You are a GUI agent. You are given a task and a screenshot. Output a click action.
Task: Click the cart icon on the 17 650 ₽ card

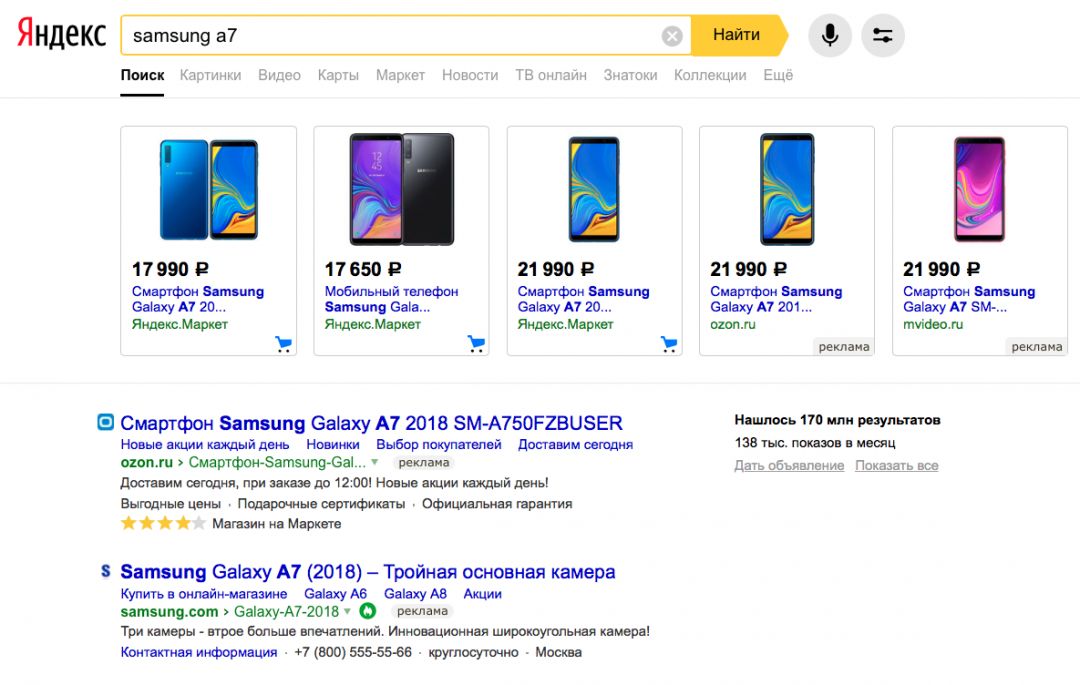[477, 344]
